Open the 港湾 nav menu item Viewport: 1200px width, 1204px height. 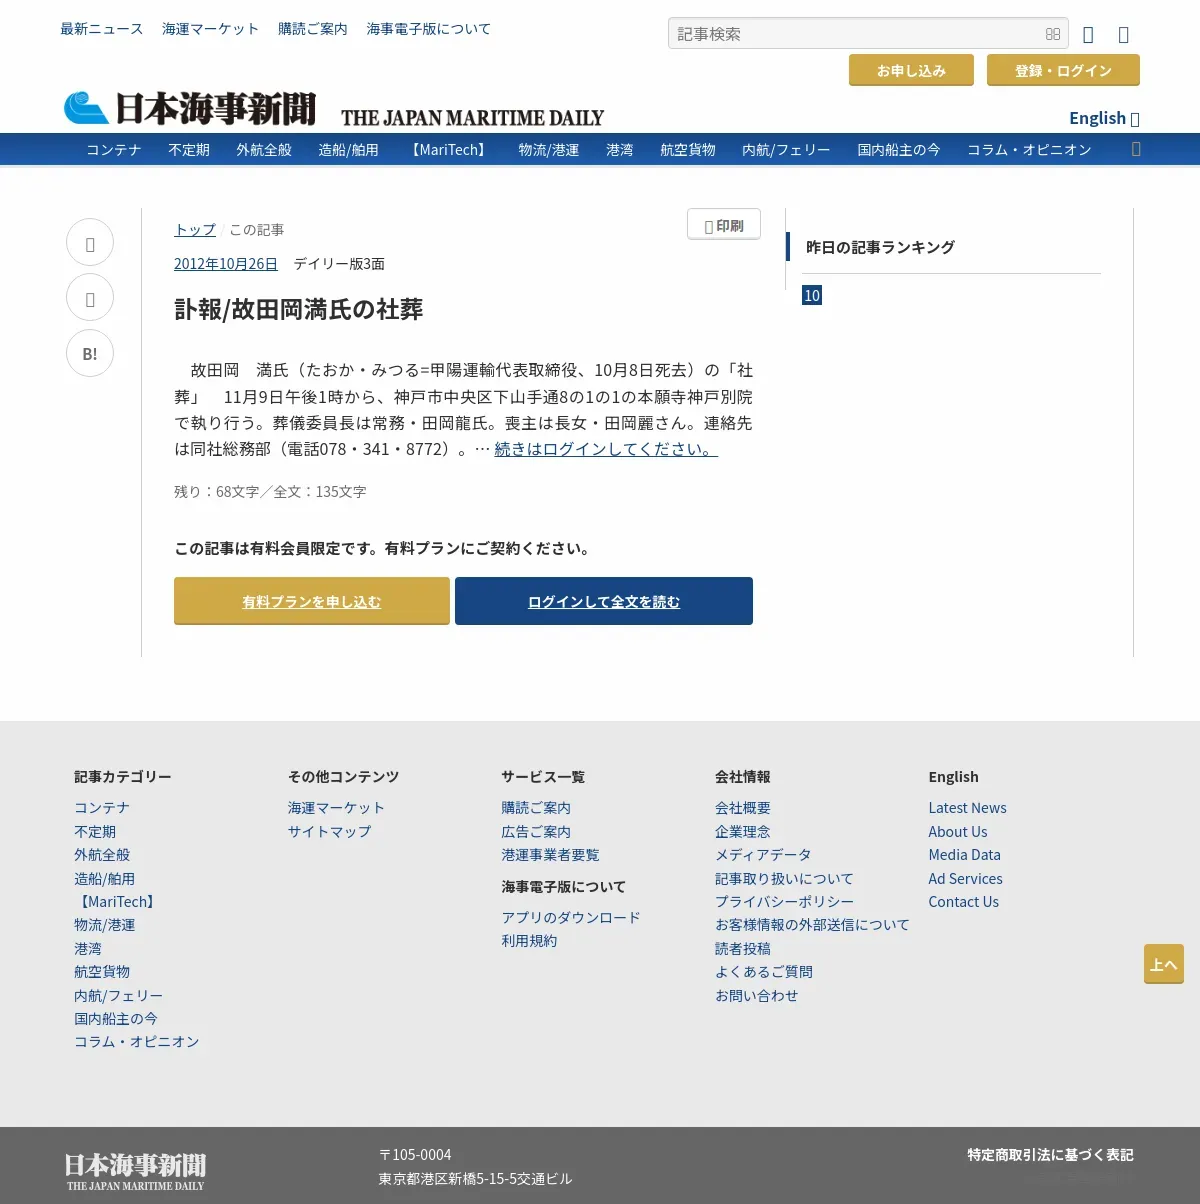[x=620, y=149]
